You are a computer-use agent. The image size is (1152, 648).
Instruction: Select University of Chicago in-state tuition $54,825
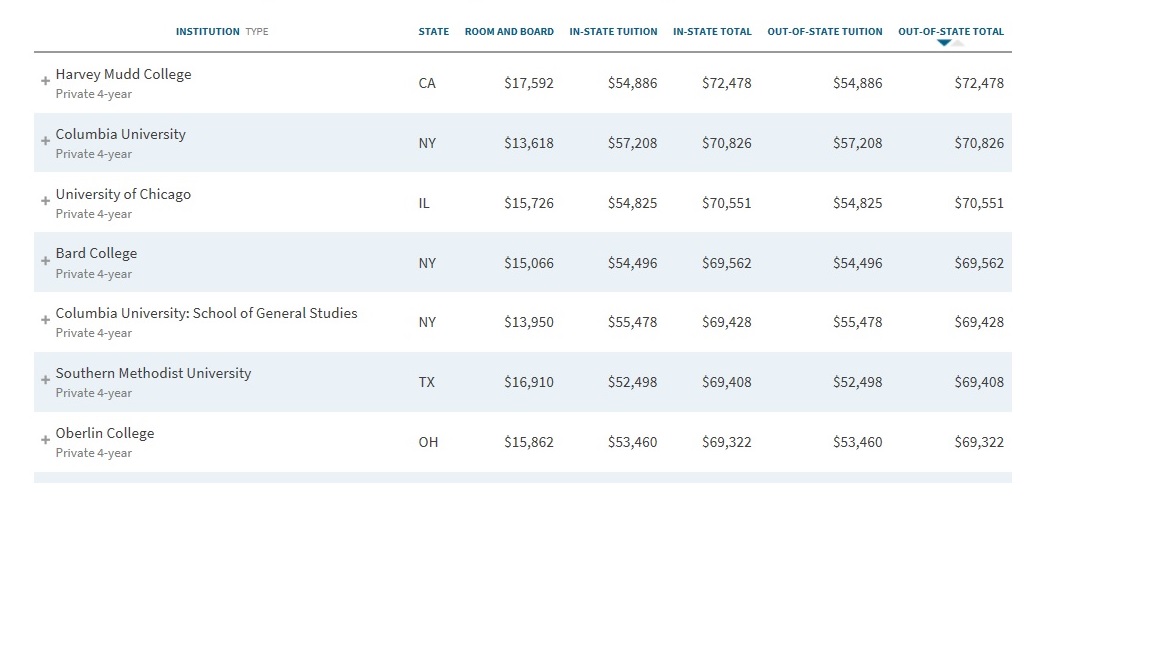tap(633, 203)
